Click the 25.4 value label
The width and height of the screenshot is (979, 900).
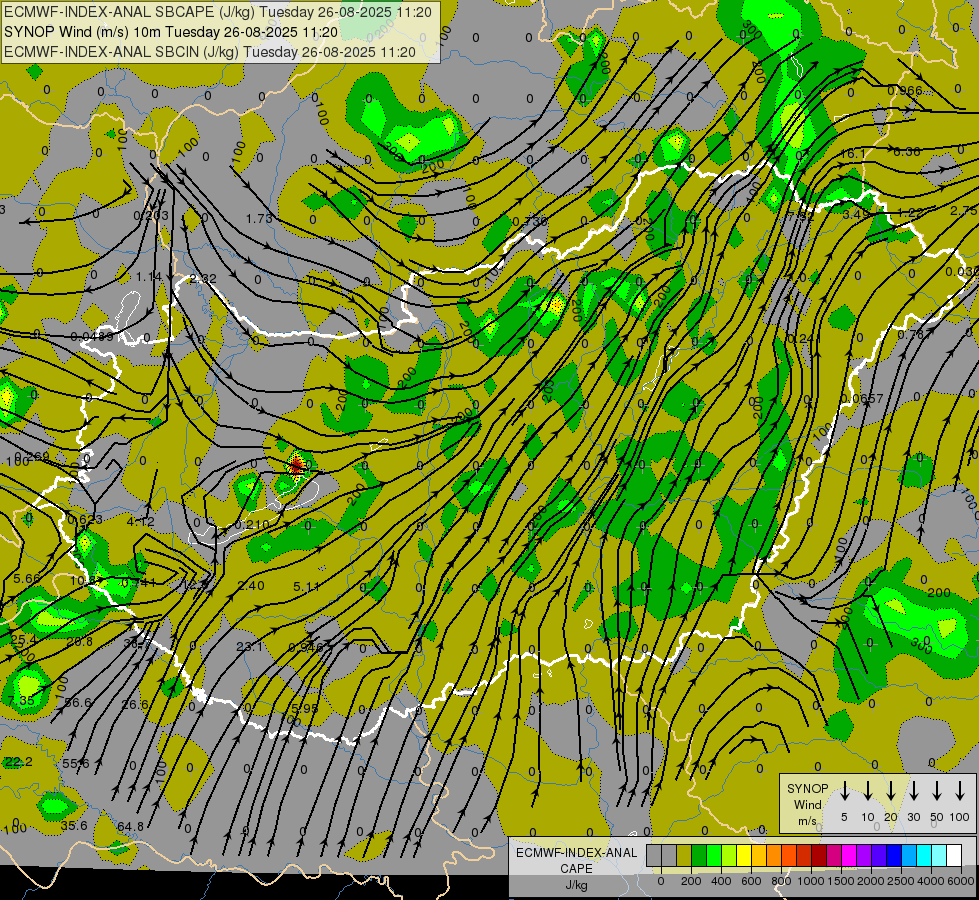point(23,639)
